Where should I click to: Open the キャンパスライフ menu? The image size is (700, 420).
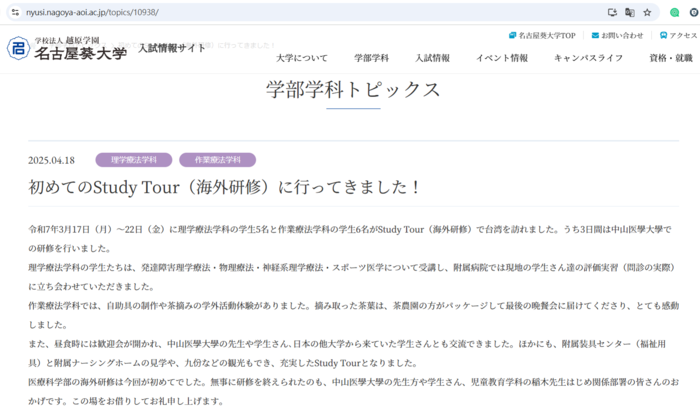(x=588, y=58)
